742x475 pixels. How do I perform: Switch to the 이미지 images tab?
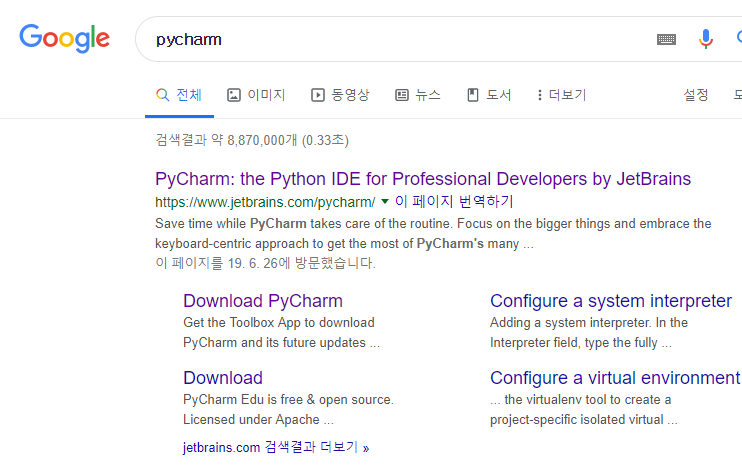256,95
